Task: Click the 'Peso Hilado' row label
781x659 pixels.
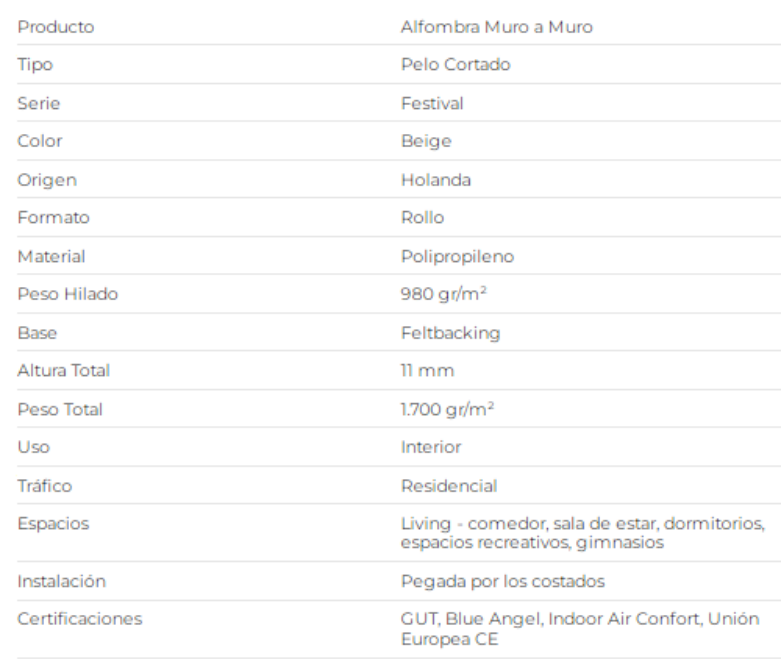Action: tap(68, 294)
